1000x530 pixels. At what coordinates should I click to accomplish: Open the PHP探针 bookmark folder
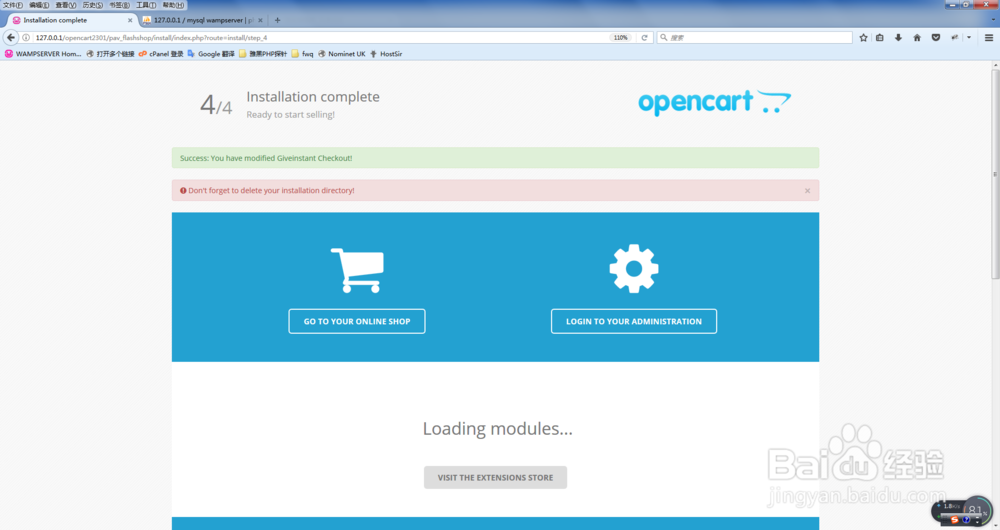(263, 54)
